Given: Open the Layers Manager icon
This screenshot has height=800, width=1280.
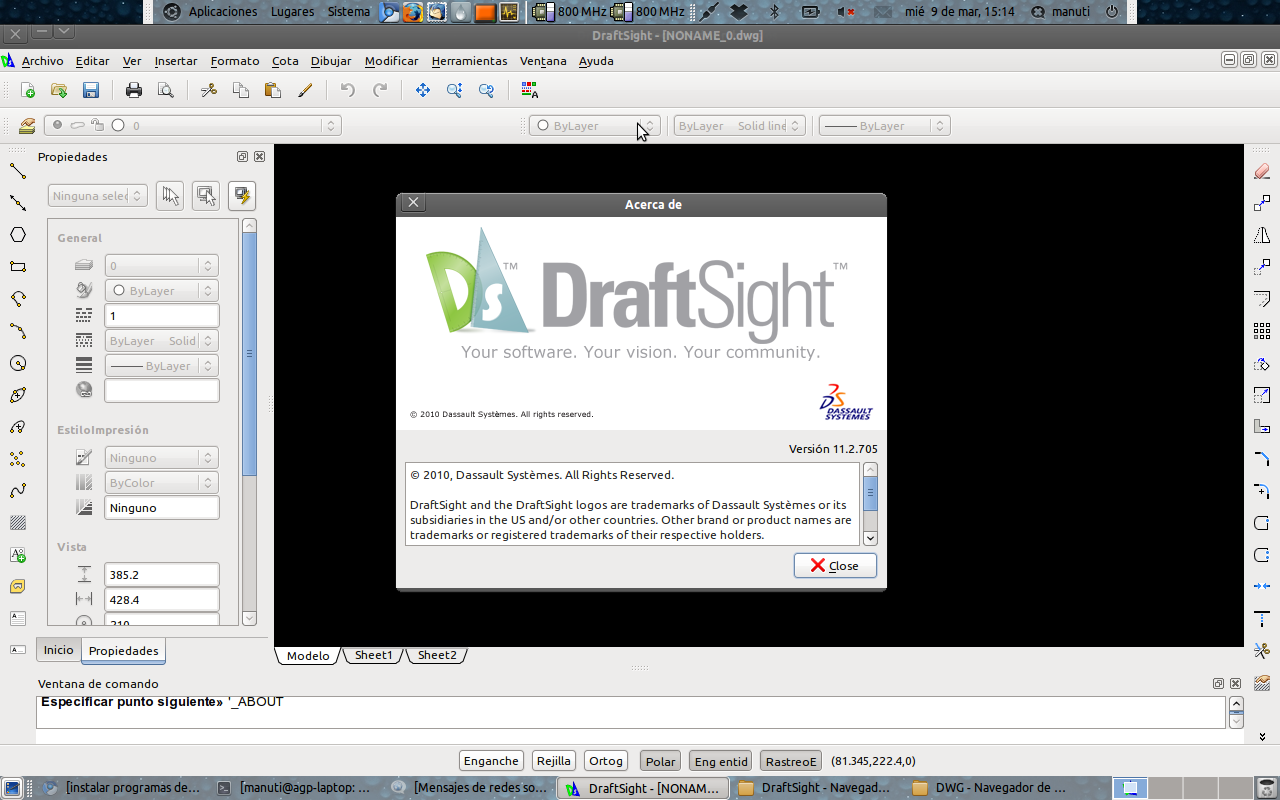Looking at the screenshot, I should pos(27,125).
